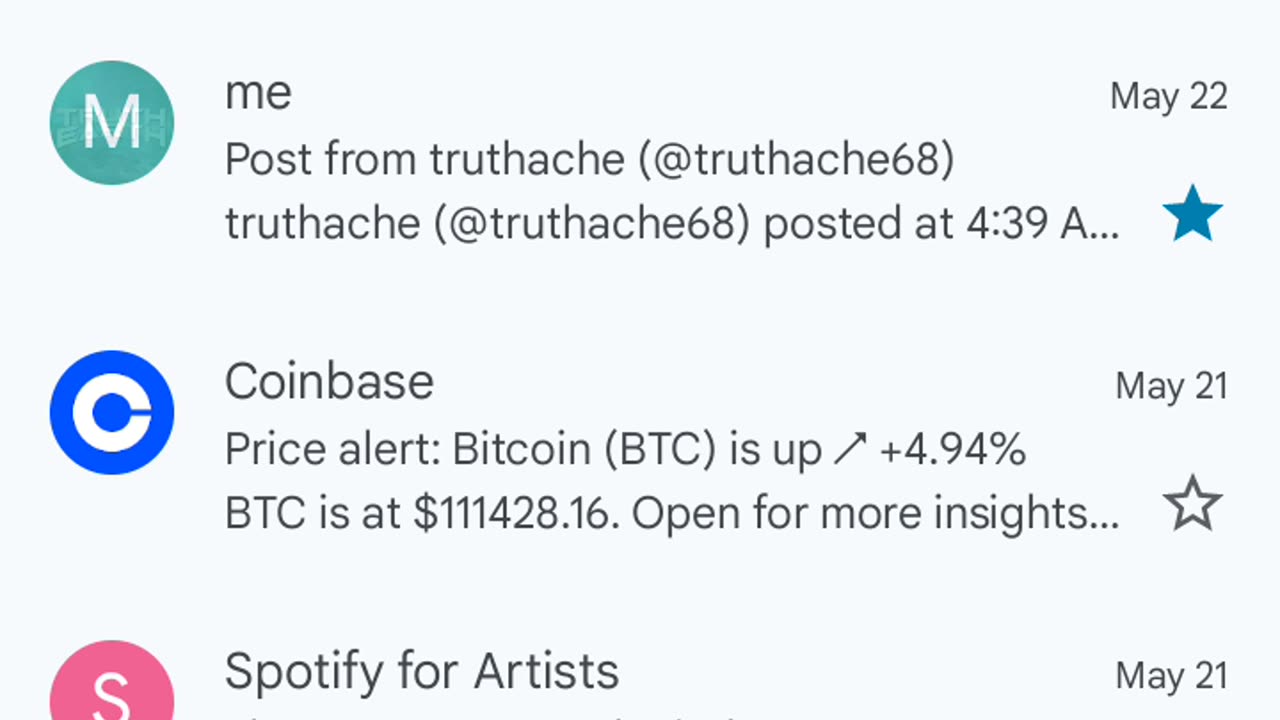Screen dimensions: 1280x720
Task: Star the Coinbase price alert email
Action: pyautogui.click(x=1193, y=504)
